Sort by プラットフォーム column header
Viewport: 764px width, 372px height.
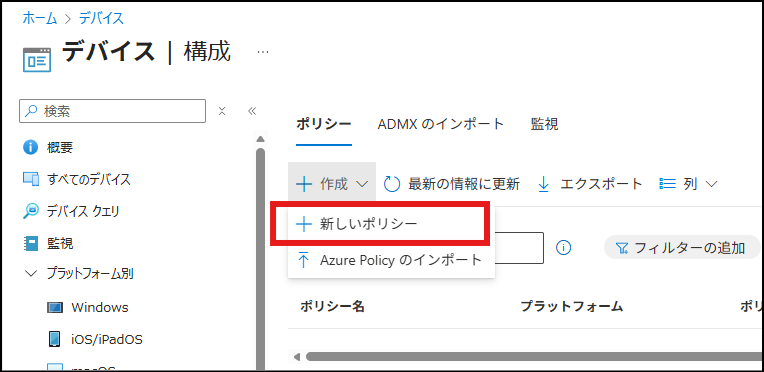click(572, 306)
